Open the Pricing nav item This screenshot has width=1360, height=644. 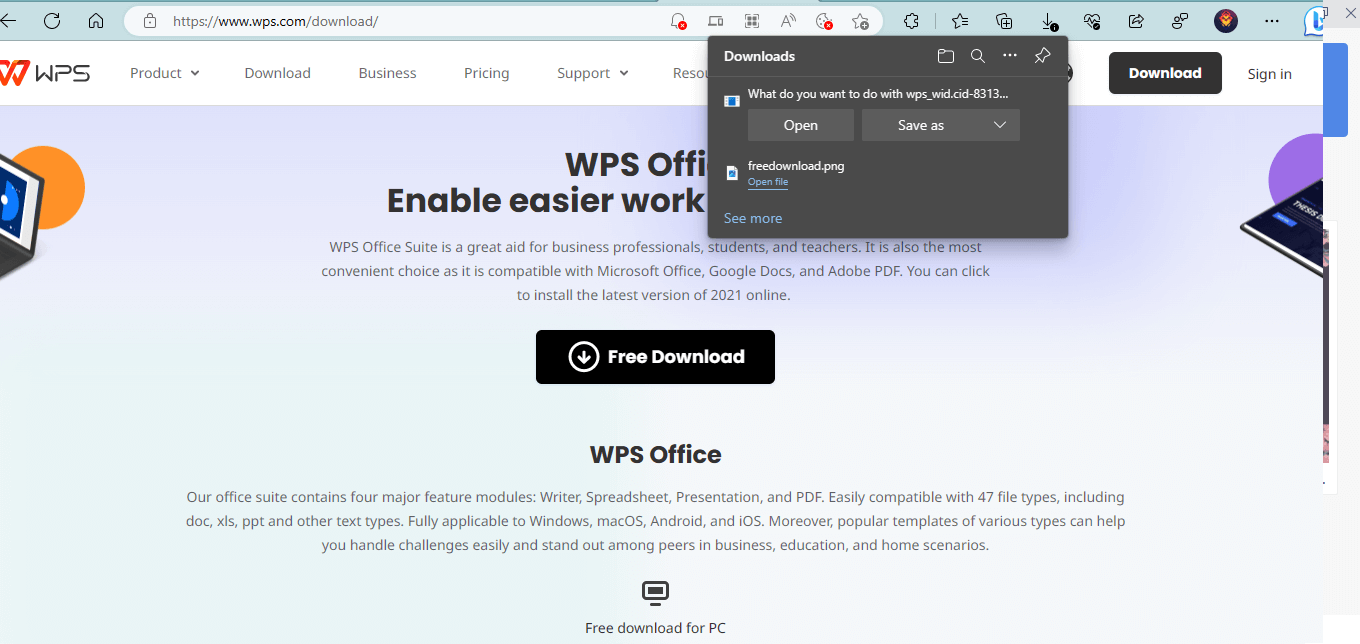487,73
